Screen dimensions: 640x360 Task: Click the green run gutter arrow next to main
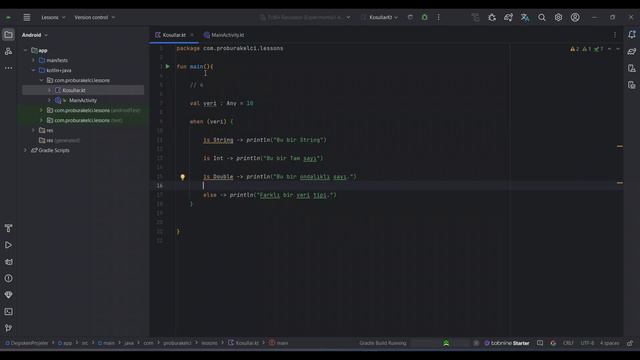[167, 66]
